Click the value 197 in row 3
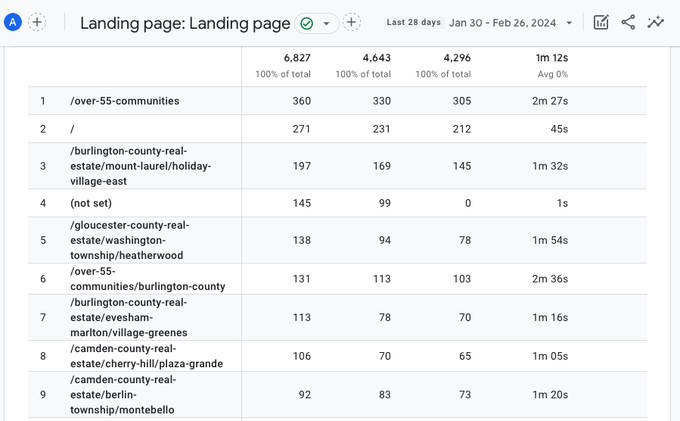The width and height of the screenshot is (680, 421). [x=301, y=166]
